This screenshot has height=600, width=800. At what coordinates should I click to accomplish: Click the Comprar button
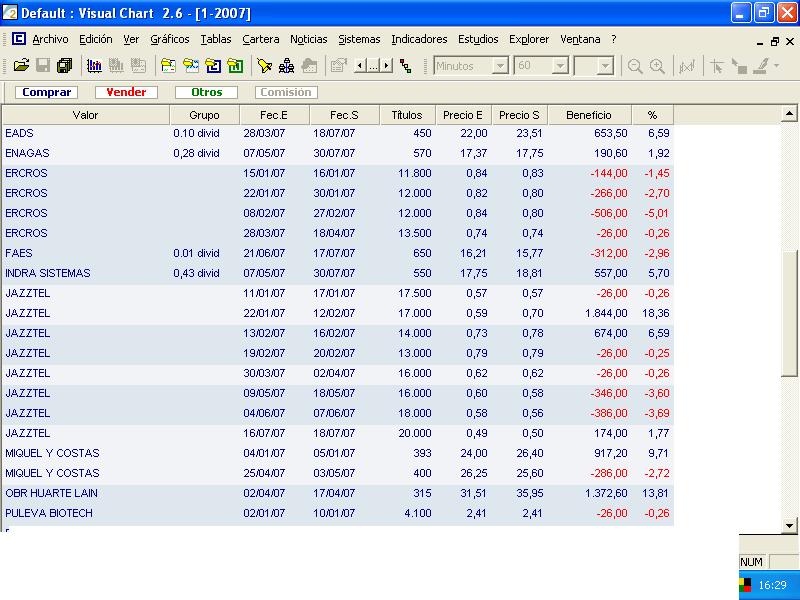tap(46, 92)
